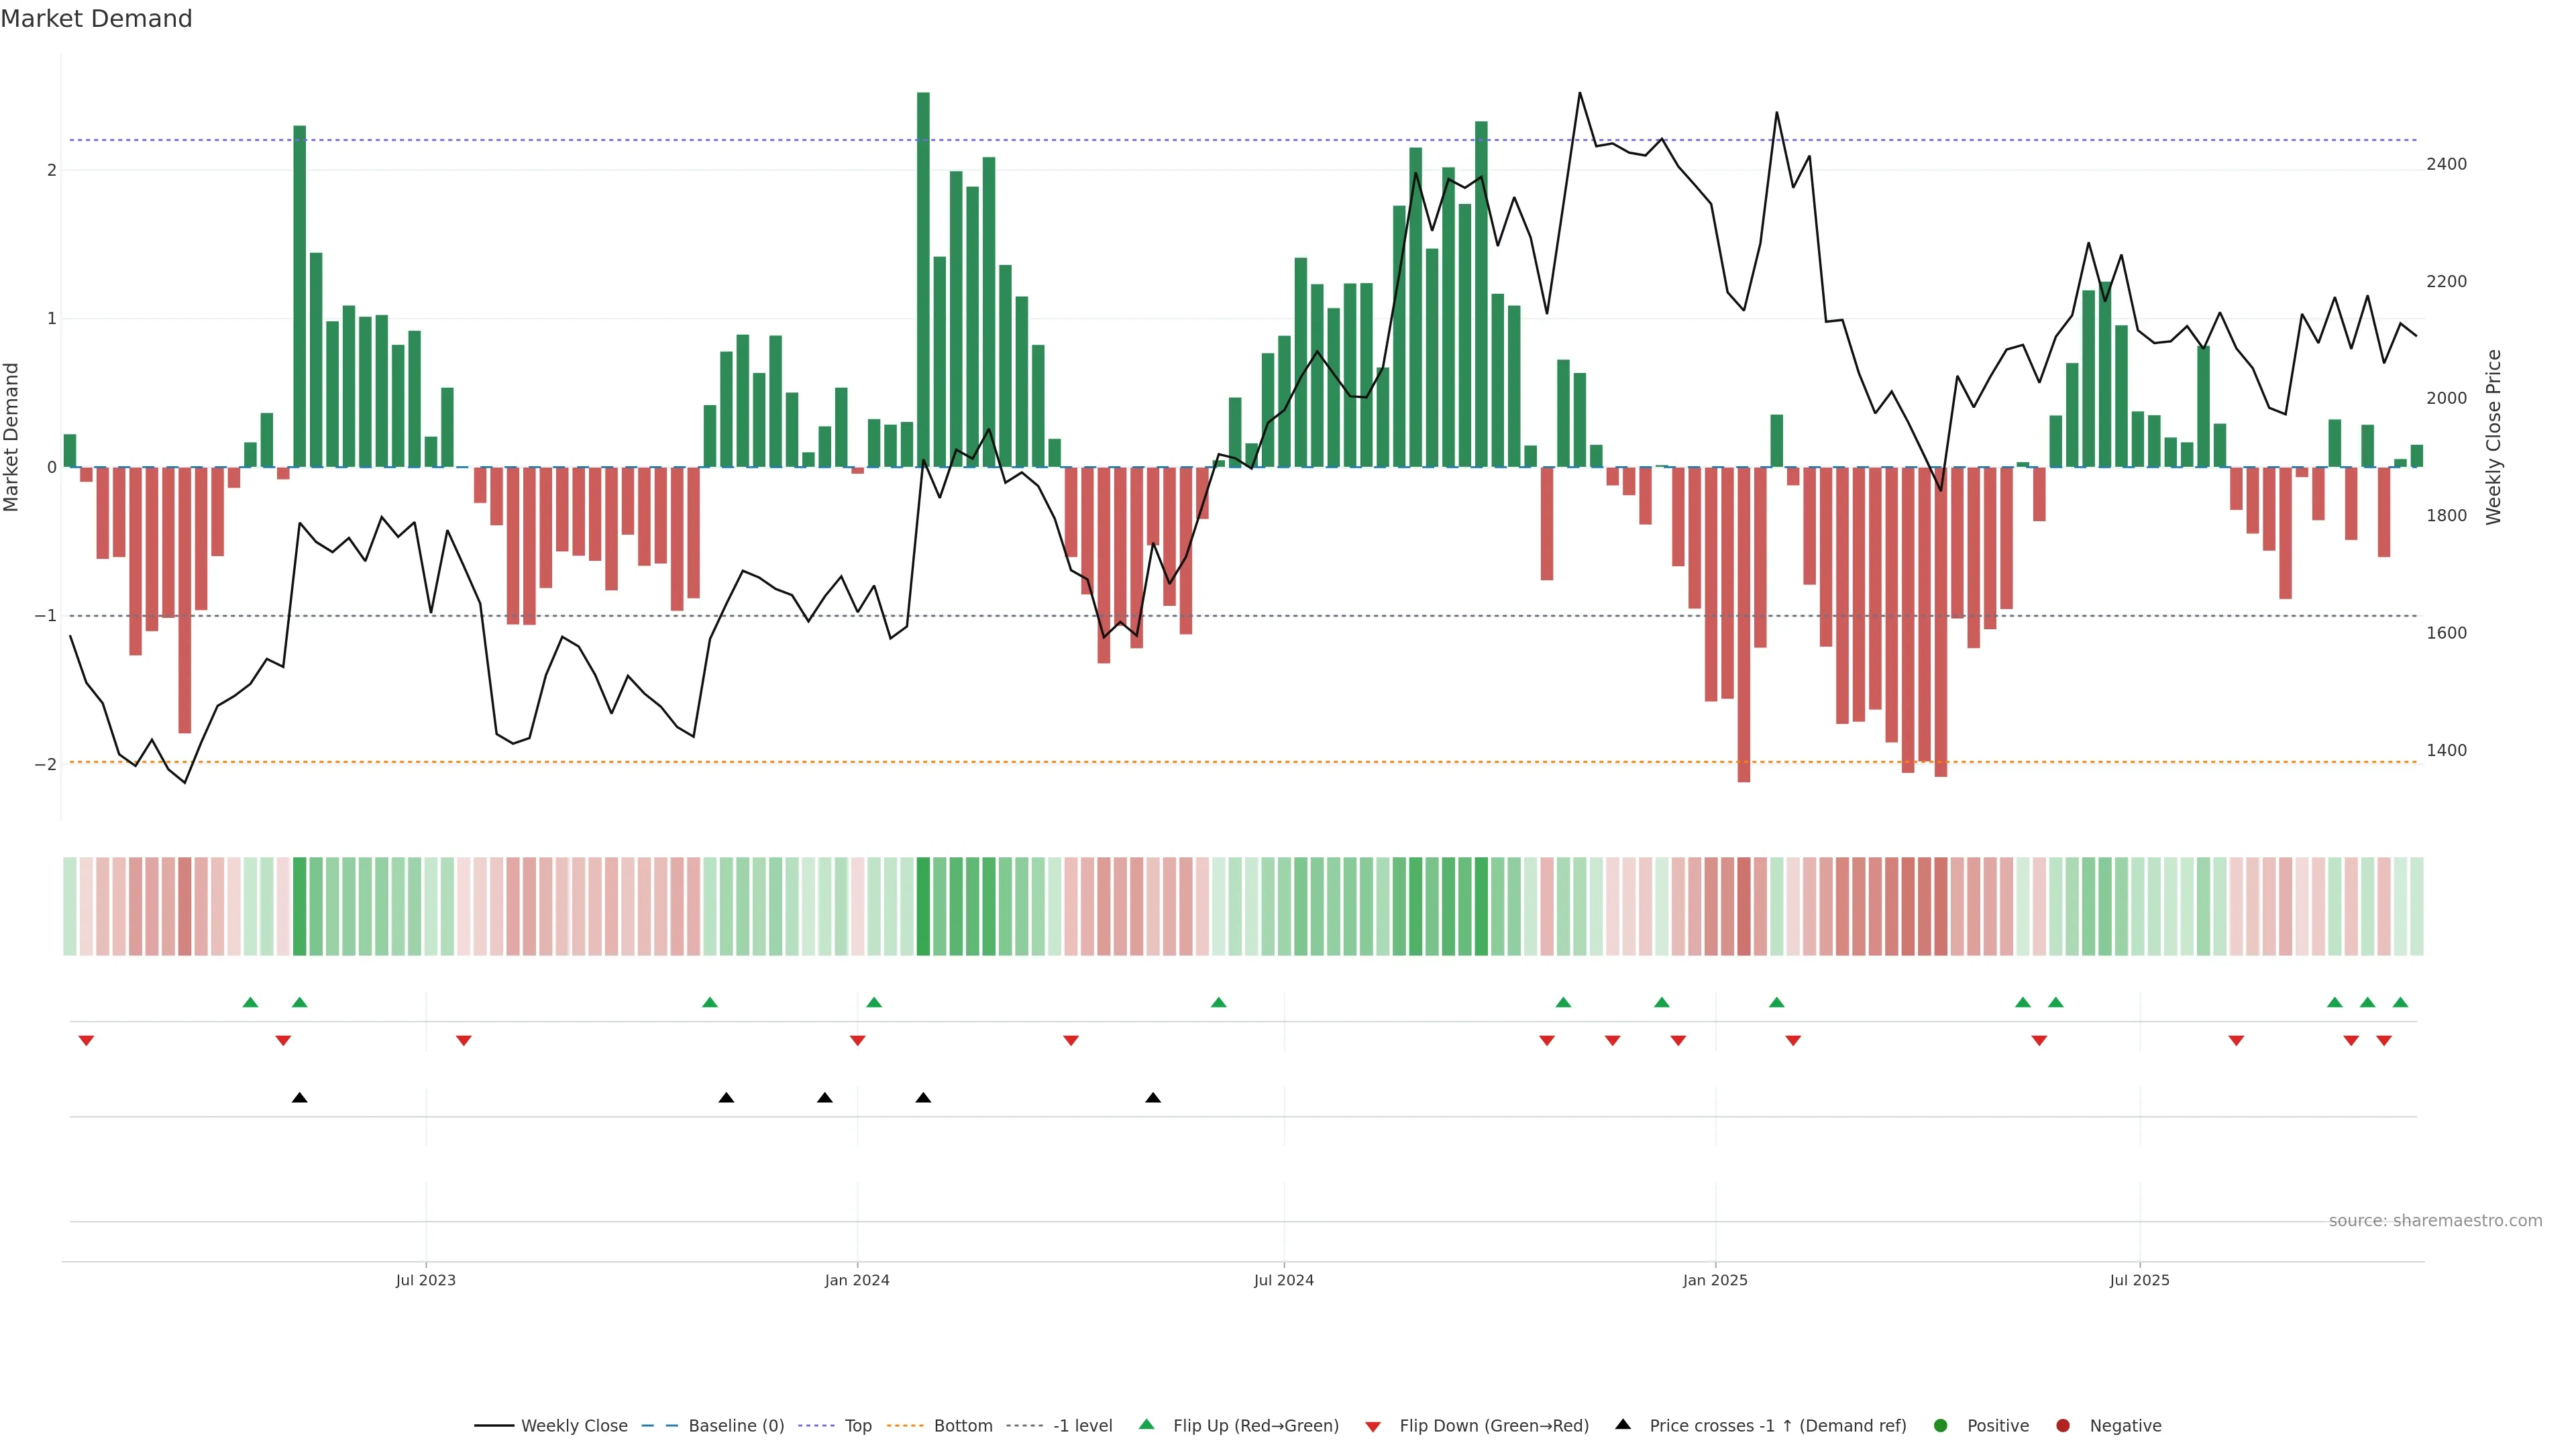
Task: Click the Jan 2025 x-axis label
Action: (1715, 1280)
